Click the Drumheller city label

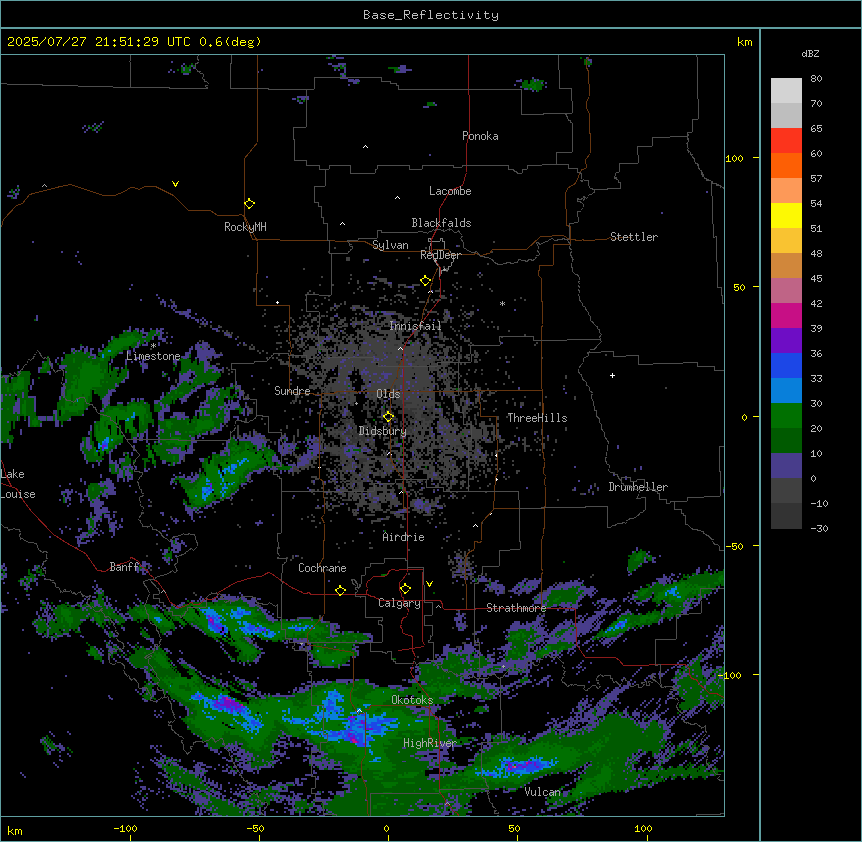pos(638,487)
